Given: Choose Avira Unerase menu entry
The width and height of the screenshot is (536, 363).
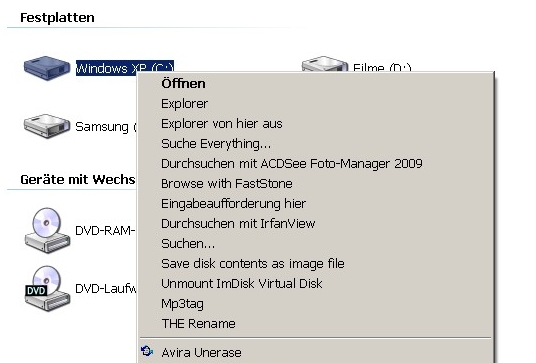Looking at the screenshot, I should 317,352.
